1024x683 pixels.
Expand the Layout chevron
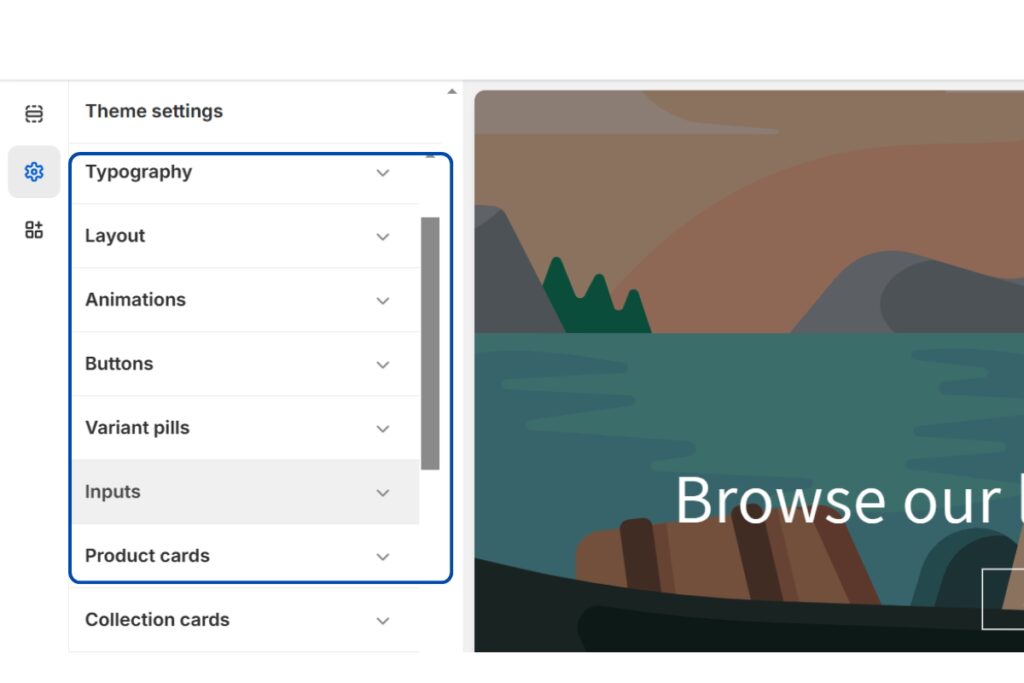(383, 236)
